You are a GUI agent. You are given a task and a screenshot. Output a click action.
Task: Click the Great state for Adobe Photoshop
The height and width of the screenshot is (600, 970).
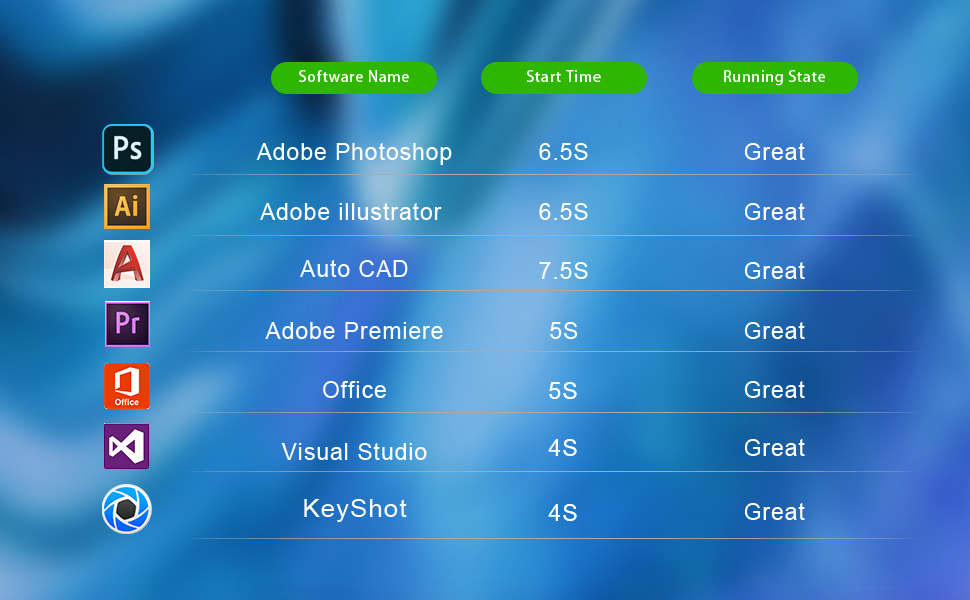point(775,152)
